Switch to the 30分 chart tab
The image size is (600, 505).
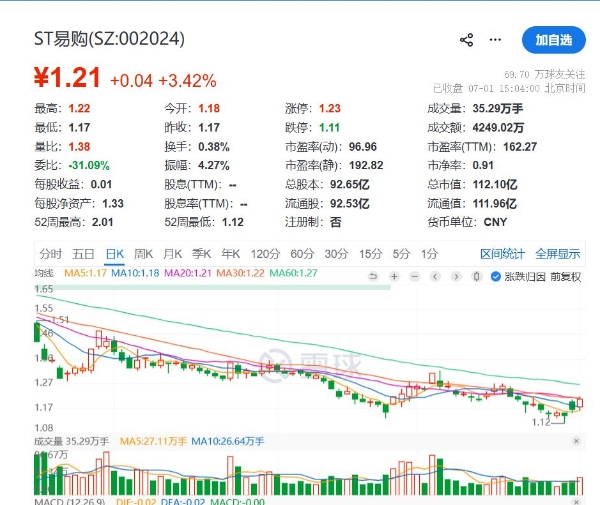(x=336, y=254)
